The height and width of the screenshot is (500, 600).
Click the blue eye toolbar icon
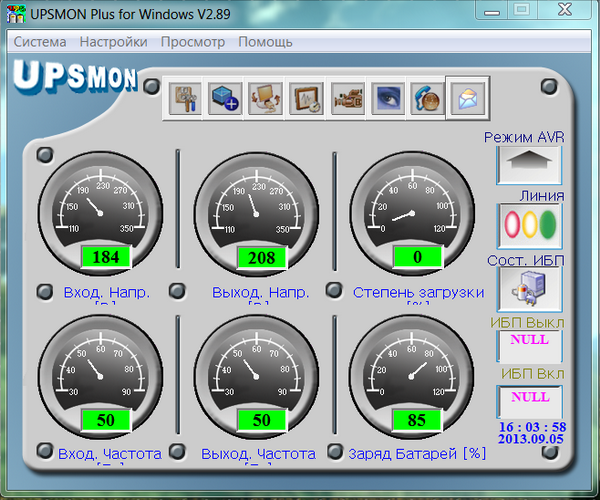[x=388, y=99]
